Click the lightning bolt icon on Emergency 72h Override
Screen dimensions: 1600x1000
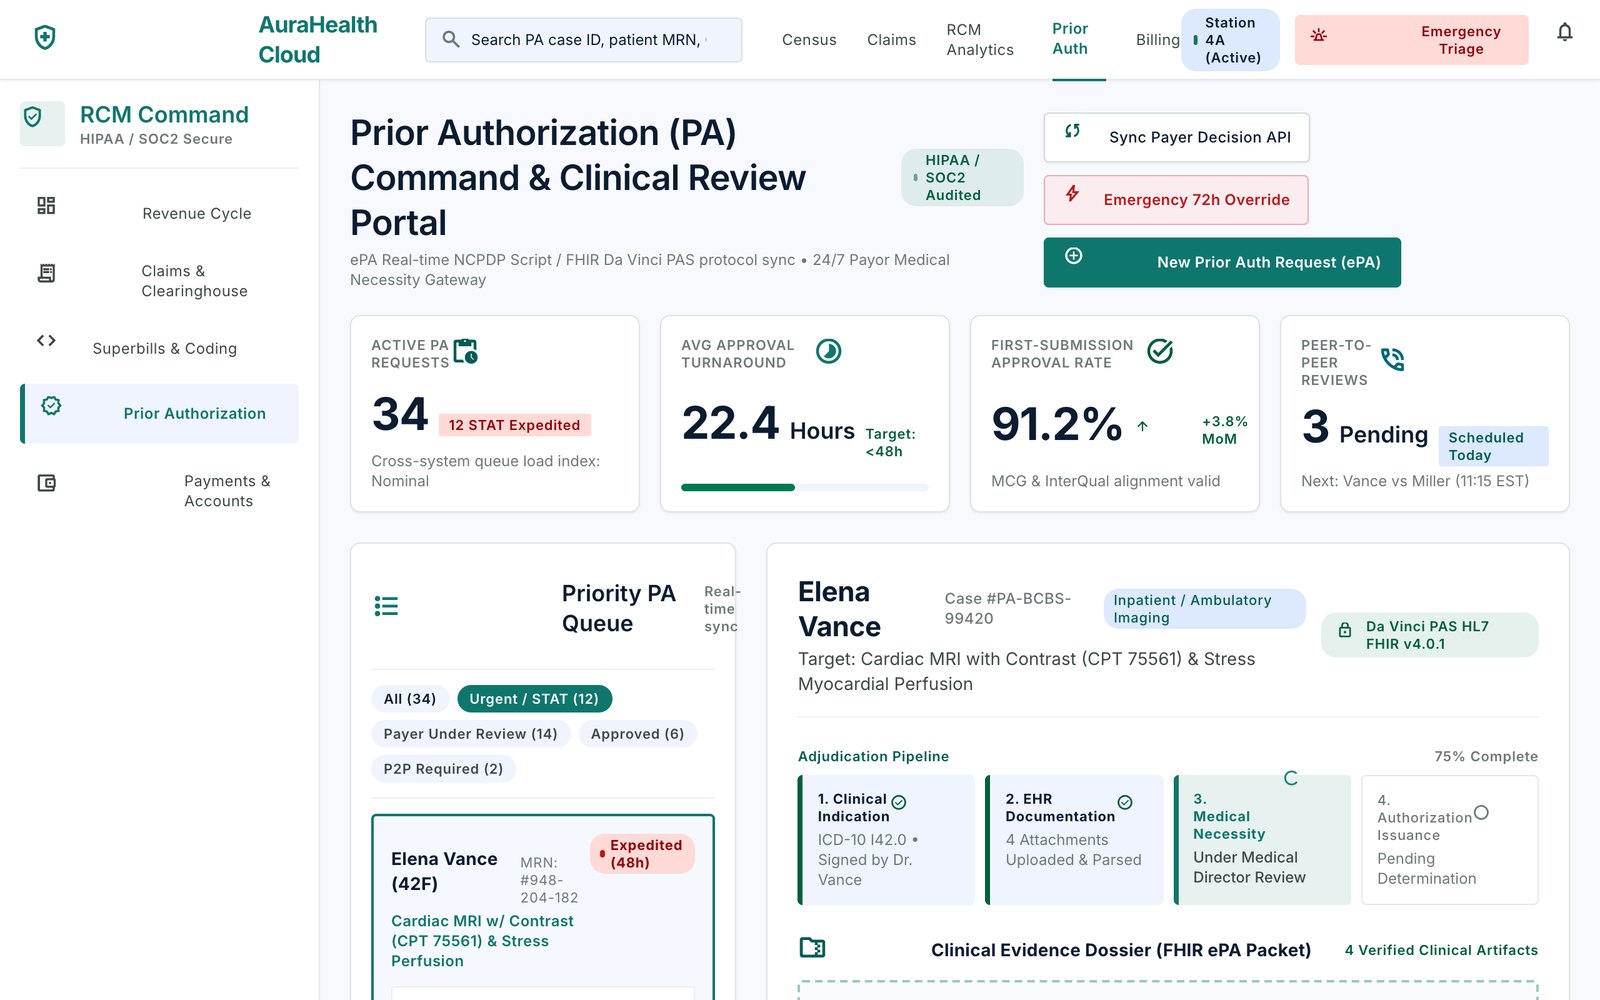[x=1072, y=193]
